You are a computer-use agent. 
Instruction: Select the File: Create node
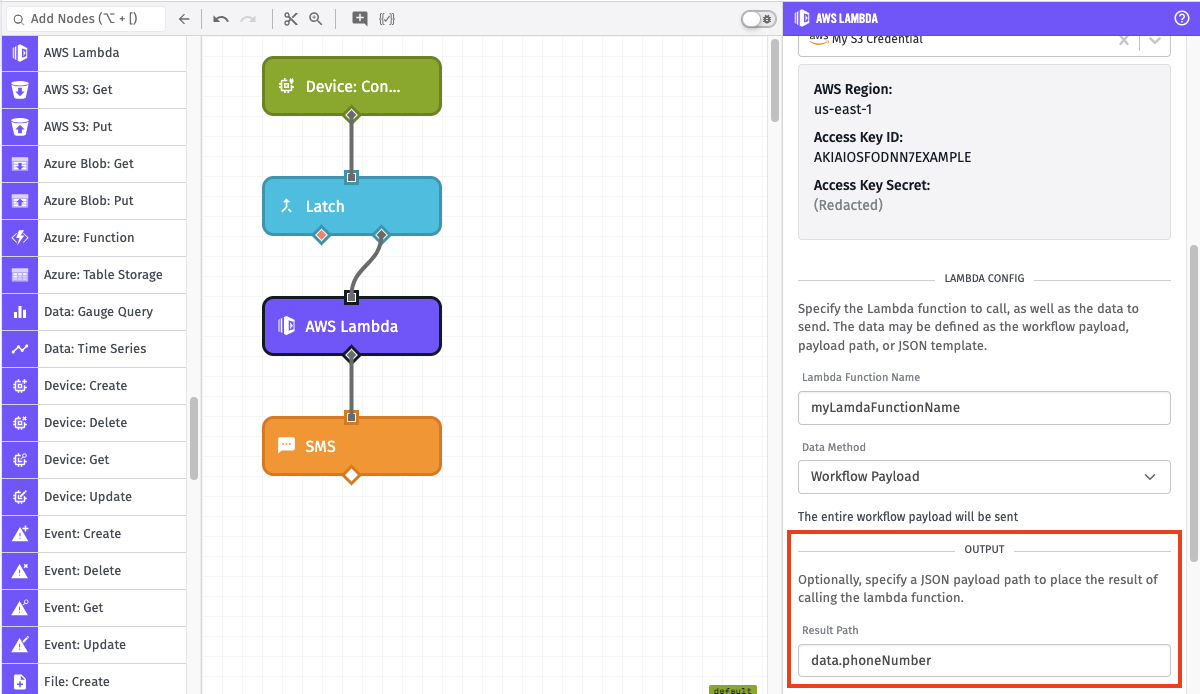[x=94, y=680]
